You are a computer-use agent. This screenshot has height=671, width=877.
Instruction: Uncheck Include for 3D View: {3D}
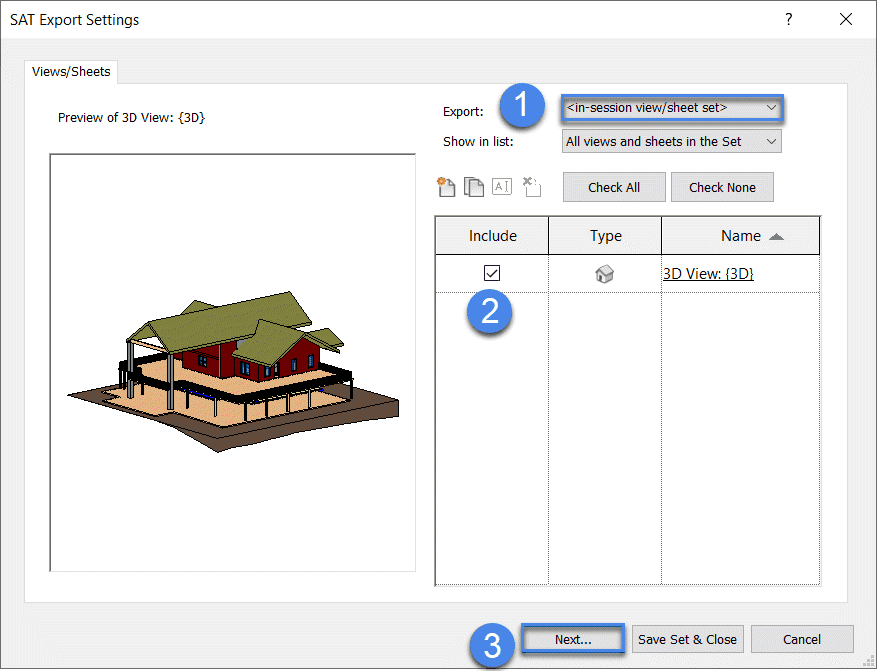coord(492,273)
